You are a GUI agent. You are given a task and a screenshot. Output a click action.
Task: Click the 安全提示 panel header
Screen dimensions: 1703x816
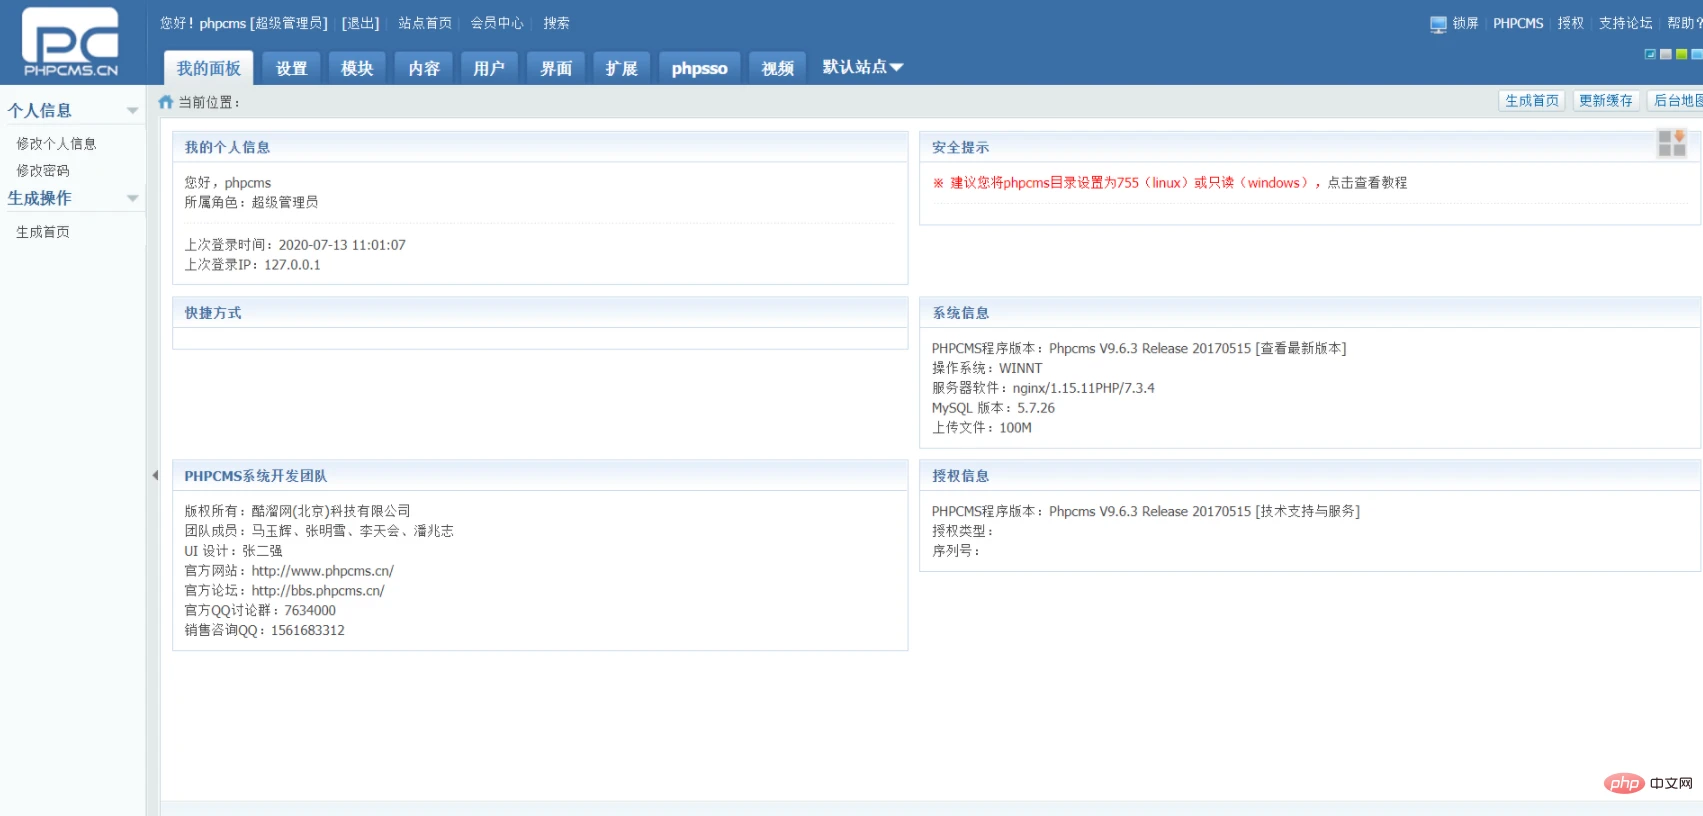coord(1310,147)
